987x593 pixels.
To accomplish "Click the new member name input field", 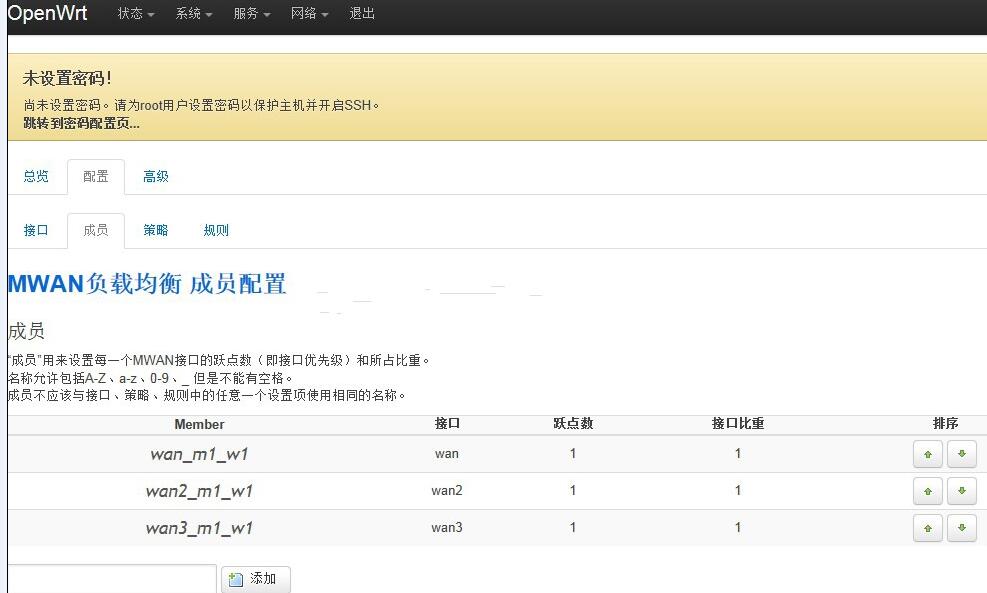I will [110, 579].
